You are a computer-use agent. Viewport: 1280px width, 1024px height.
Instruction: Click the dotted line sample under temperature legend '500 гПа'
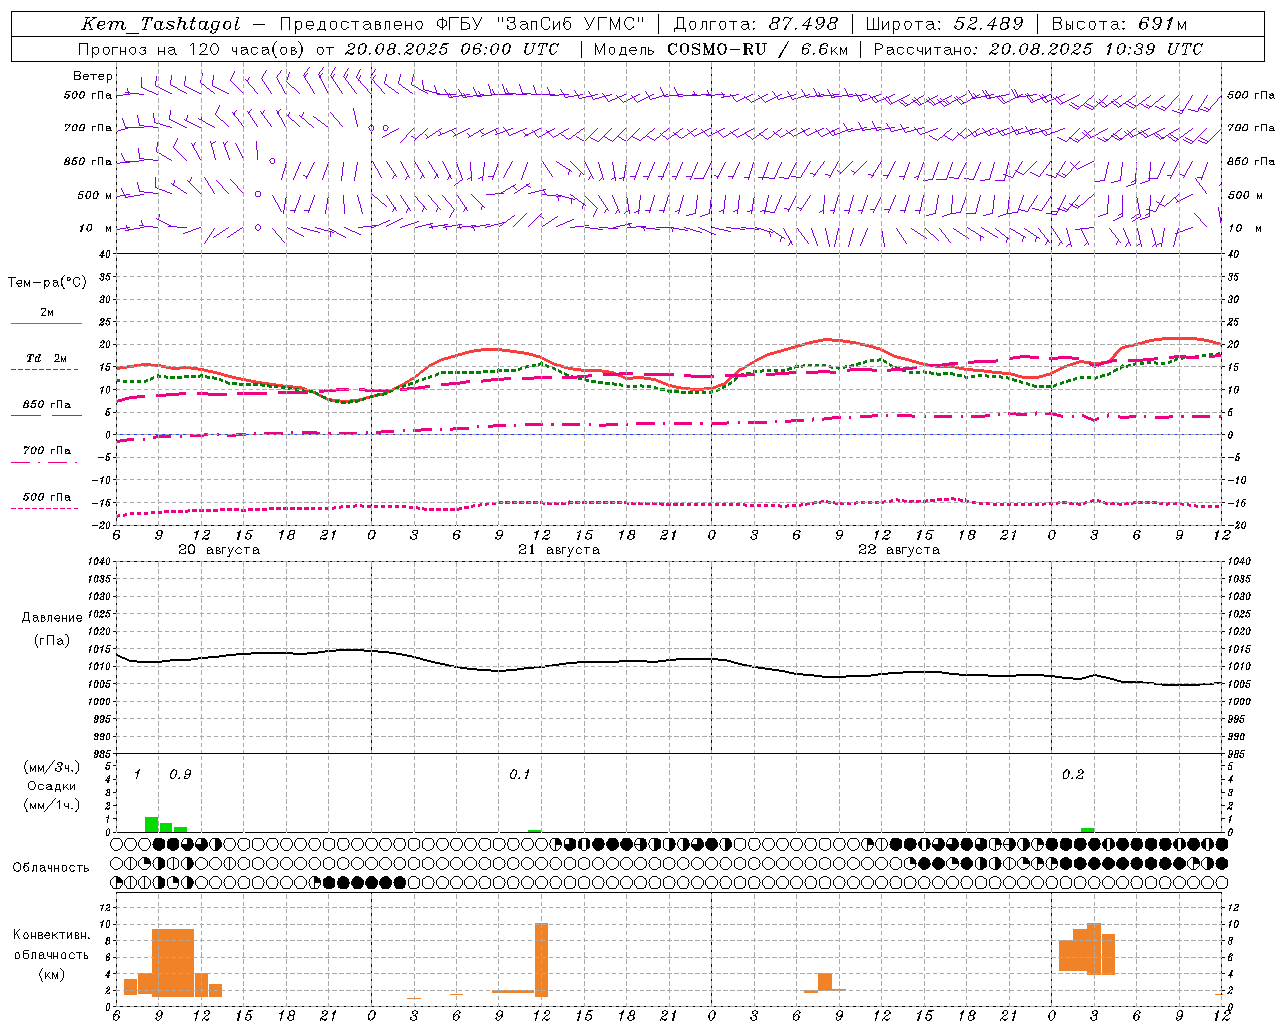tap(44, 508)
